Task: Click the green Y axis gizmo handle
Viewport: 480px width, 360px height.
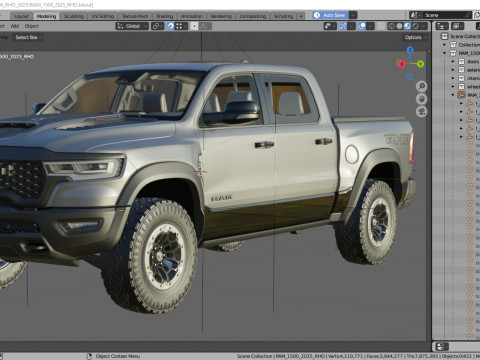Action: click(420, 64)
